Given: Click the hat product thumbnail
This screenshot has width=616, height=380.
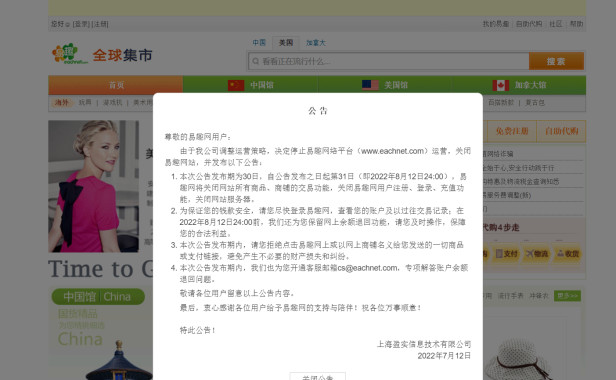Looking at the screenshot, I should (517, 360).
